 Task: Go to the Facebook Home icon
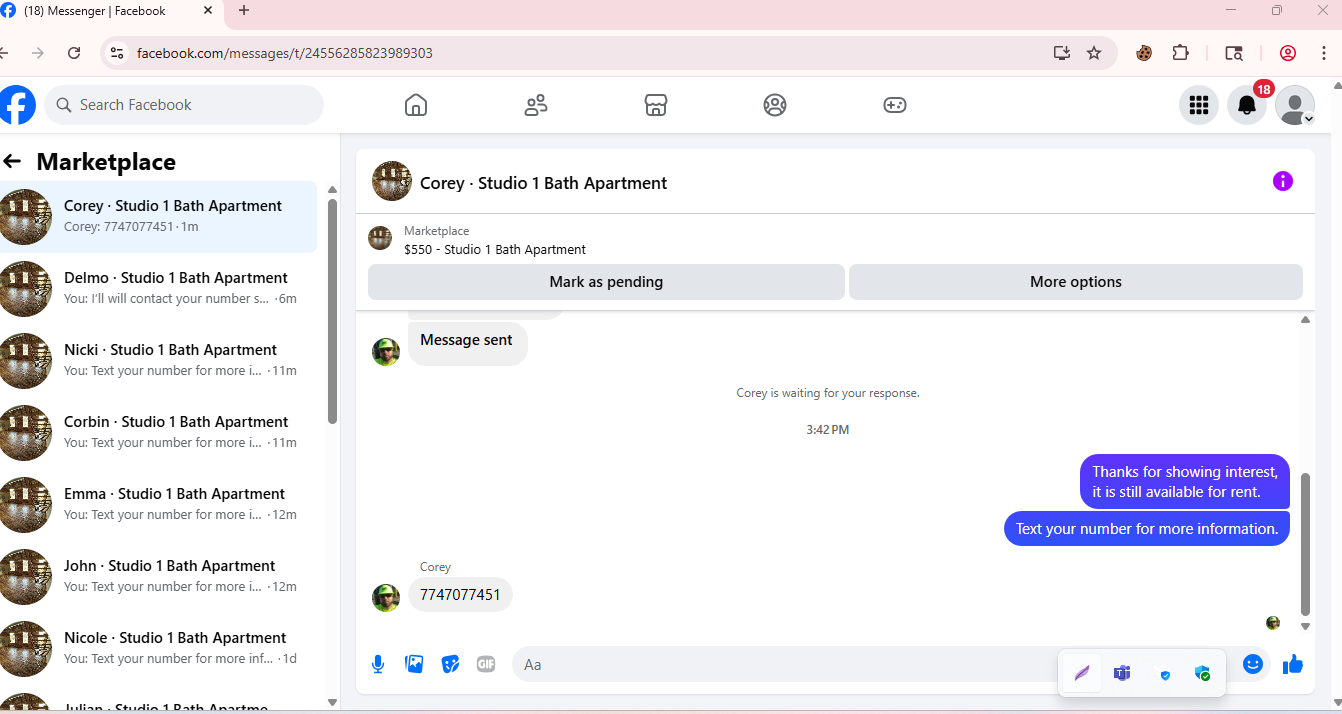point(416,105)
